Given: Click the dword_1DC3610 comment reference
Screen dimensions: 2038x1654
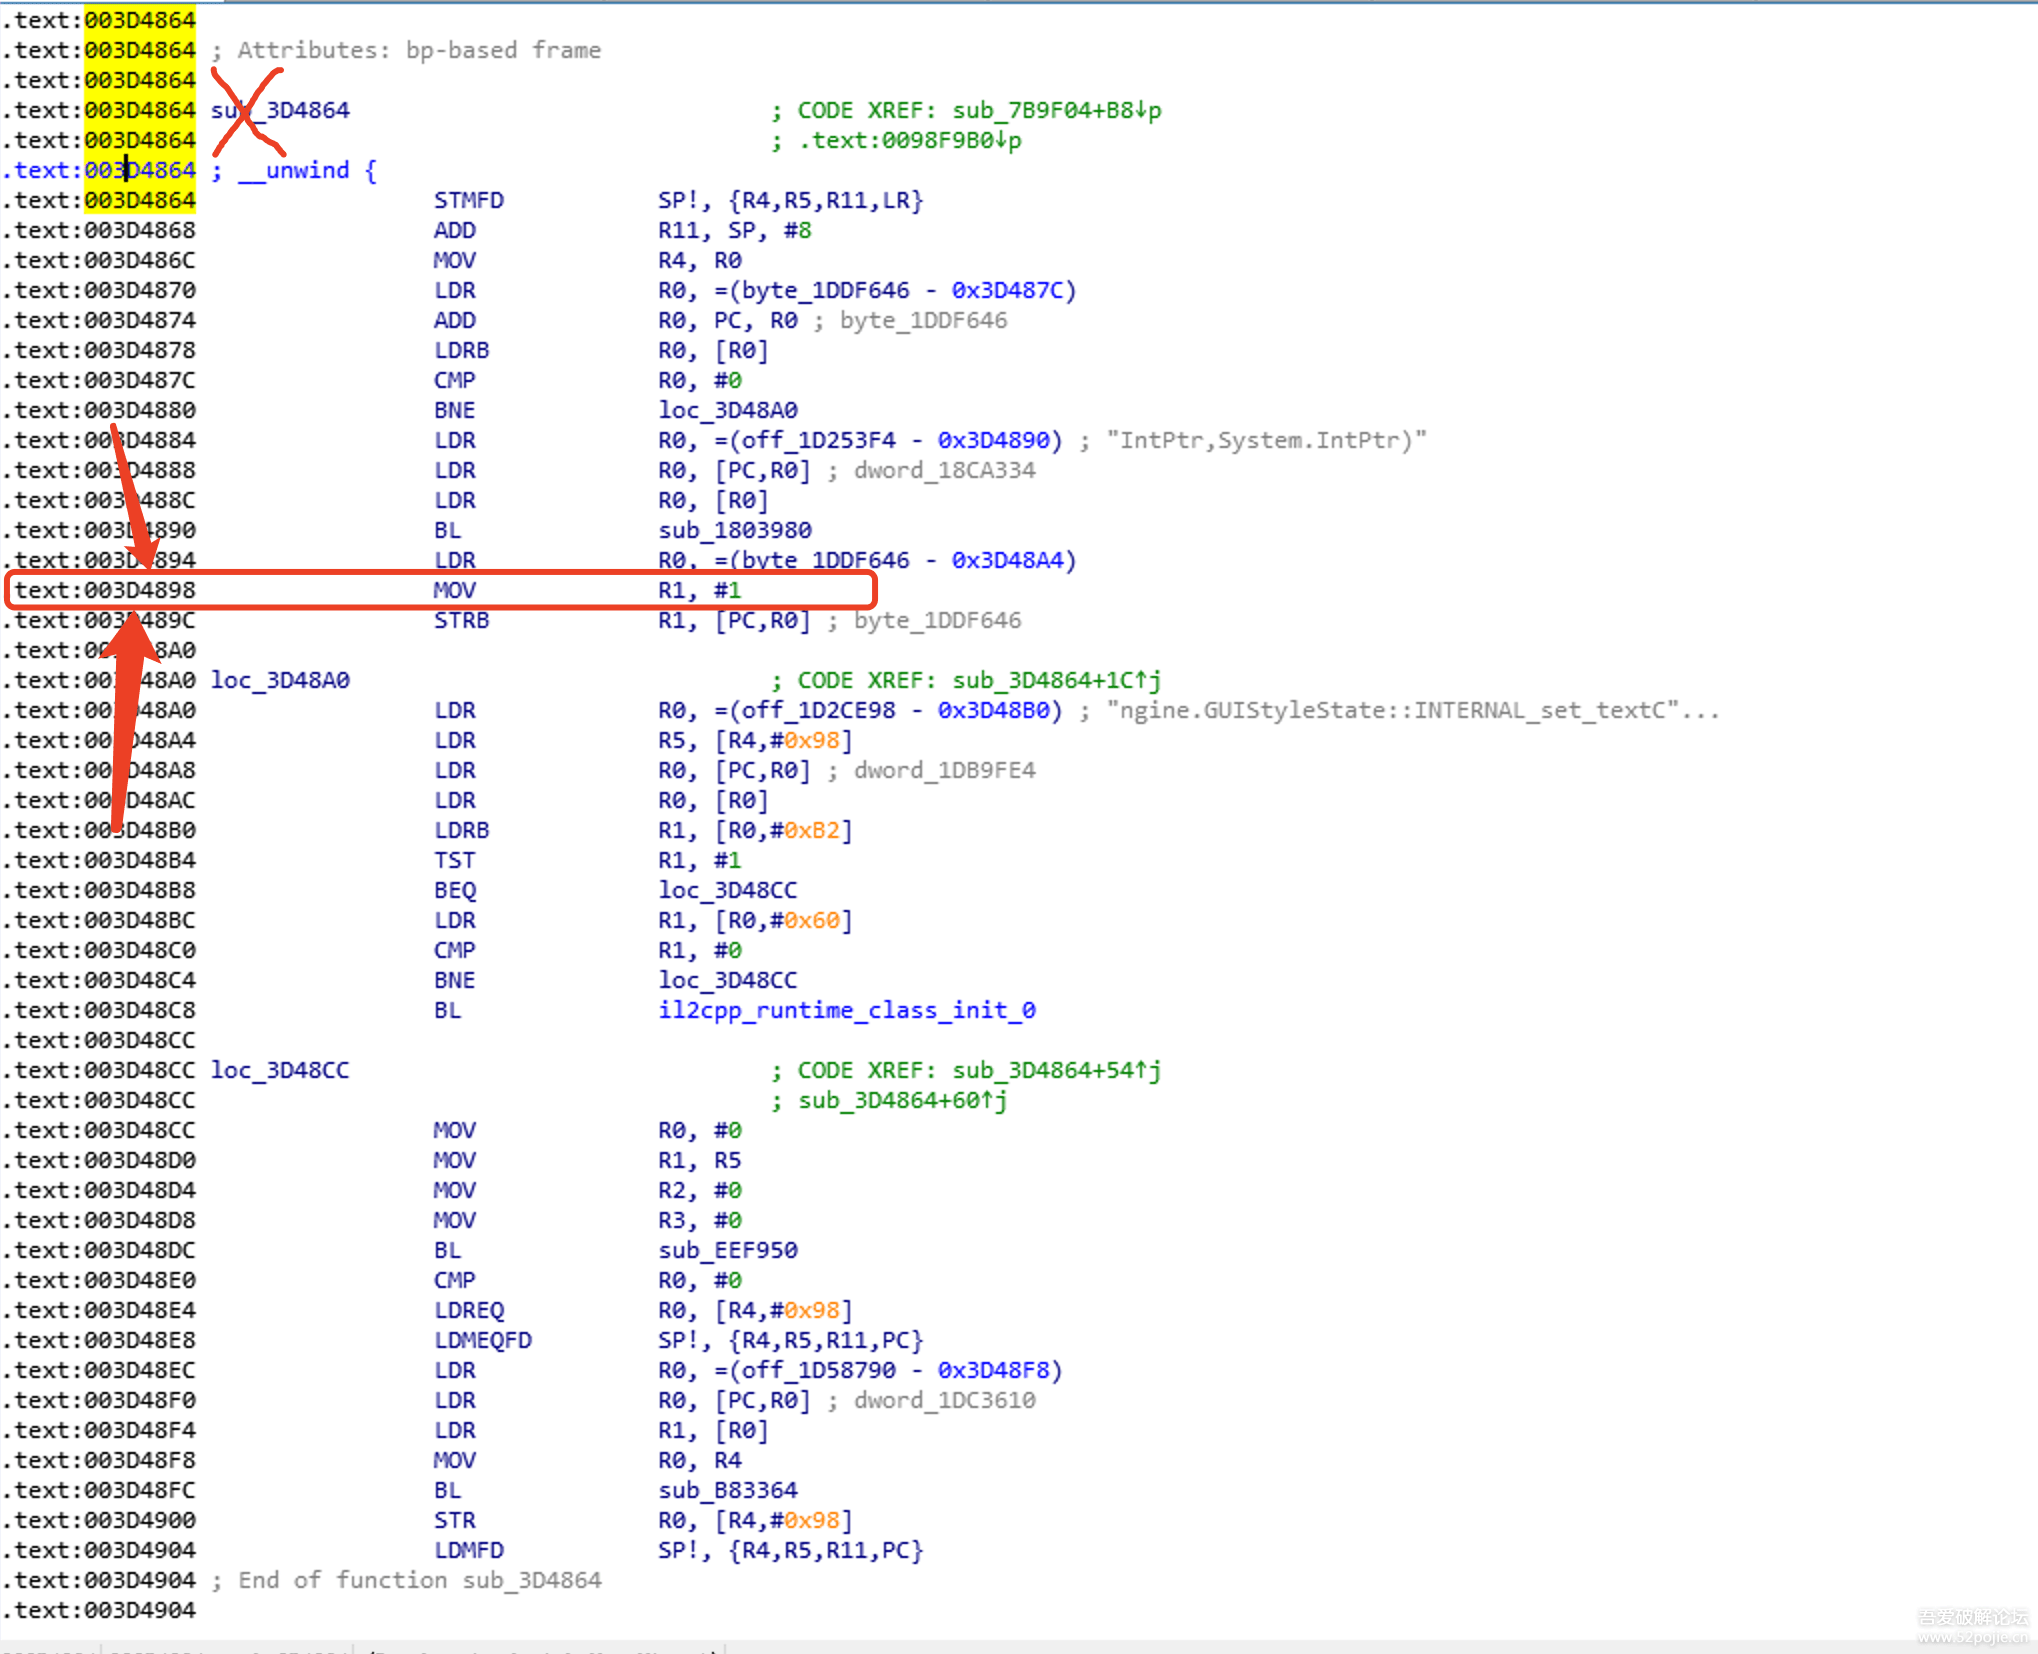Looking at the screenshot, I should [943, 1400].
